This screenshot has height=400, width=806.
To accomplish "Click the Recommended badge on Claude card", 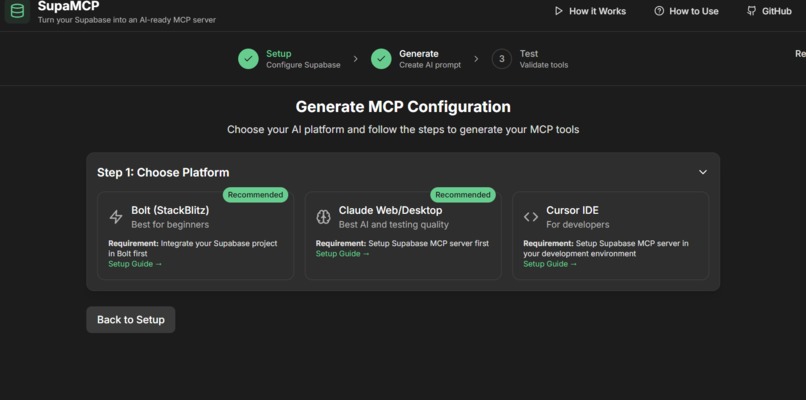I will pyautogui.click(x=463, y=195).
